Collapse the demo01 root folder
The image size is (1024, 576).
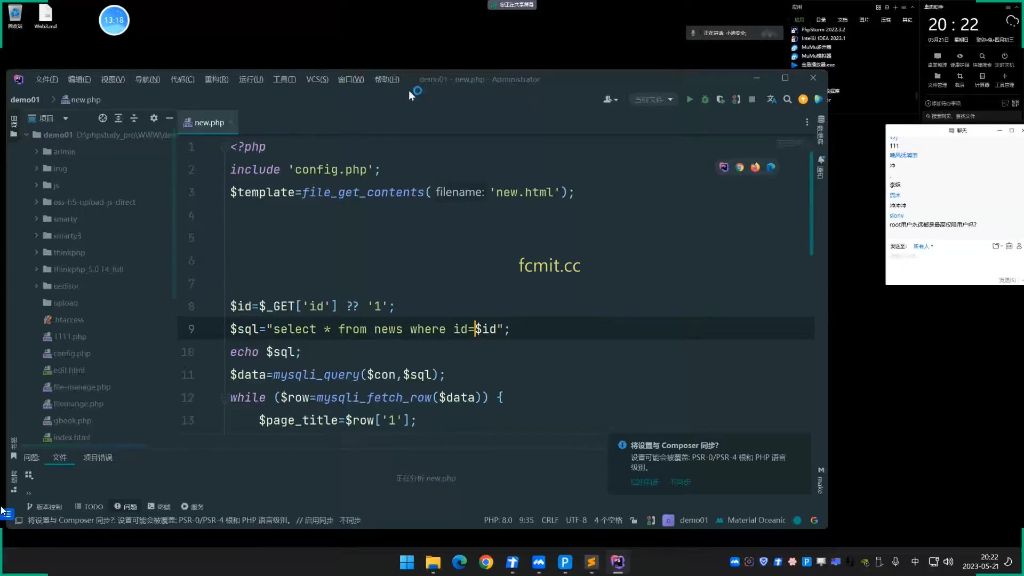pyautogui.click(x=27, y=135)
